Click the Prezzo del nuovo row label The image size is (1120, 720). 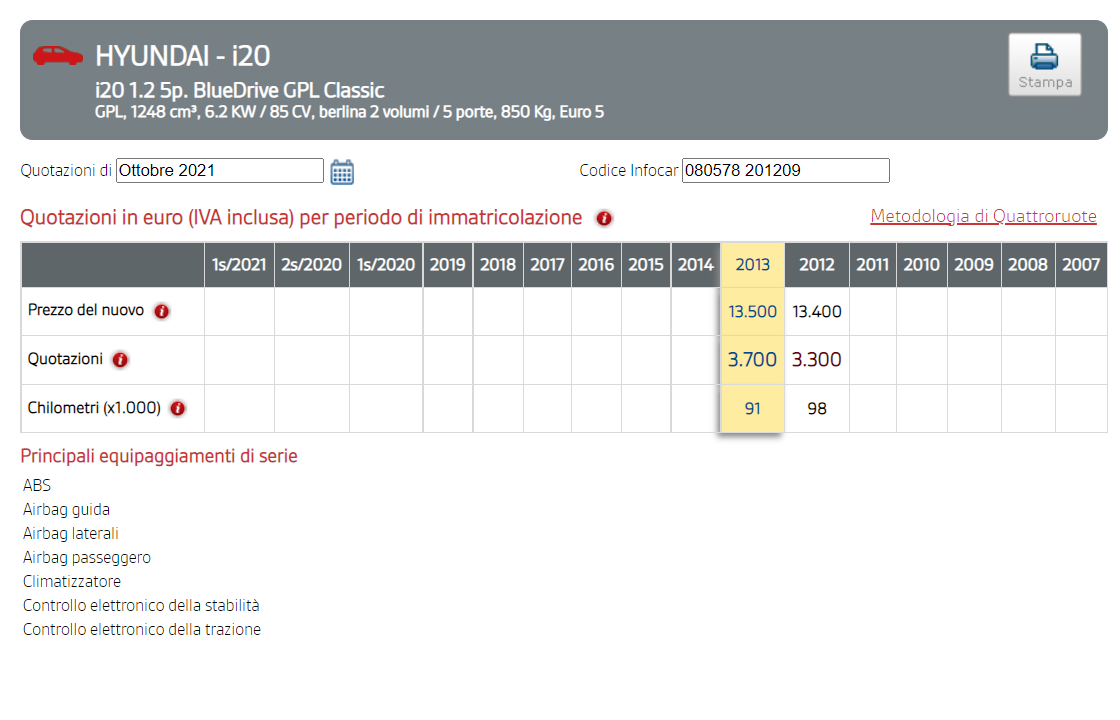(x=86, y=310)
